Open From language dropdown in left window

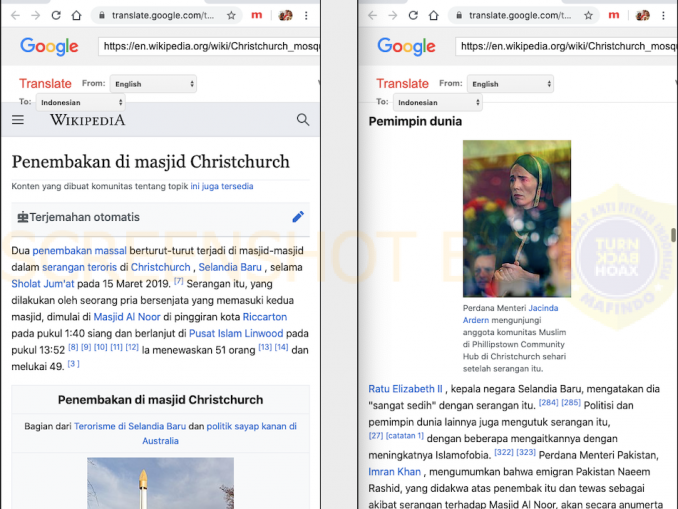click(154, 84)
